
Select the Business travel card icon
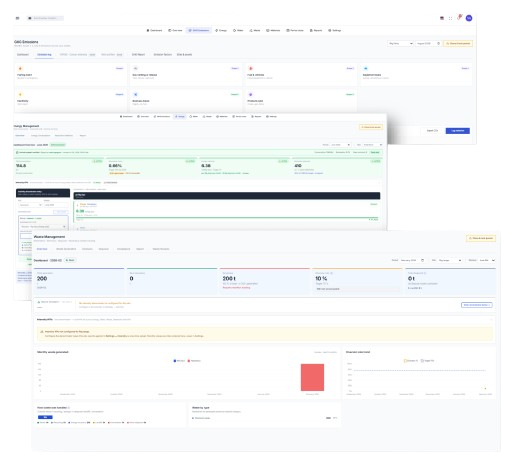(x=135, y=94)
